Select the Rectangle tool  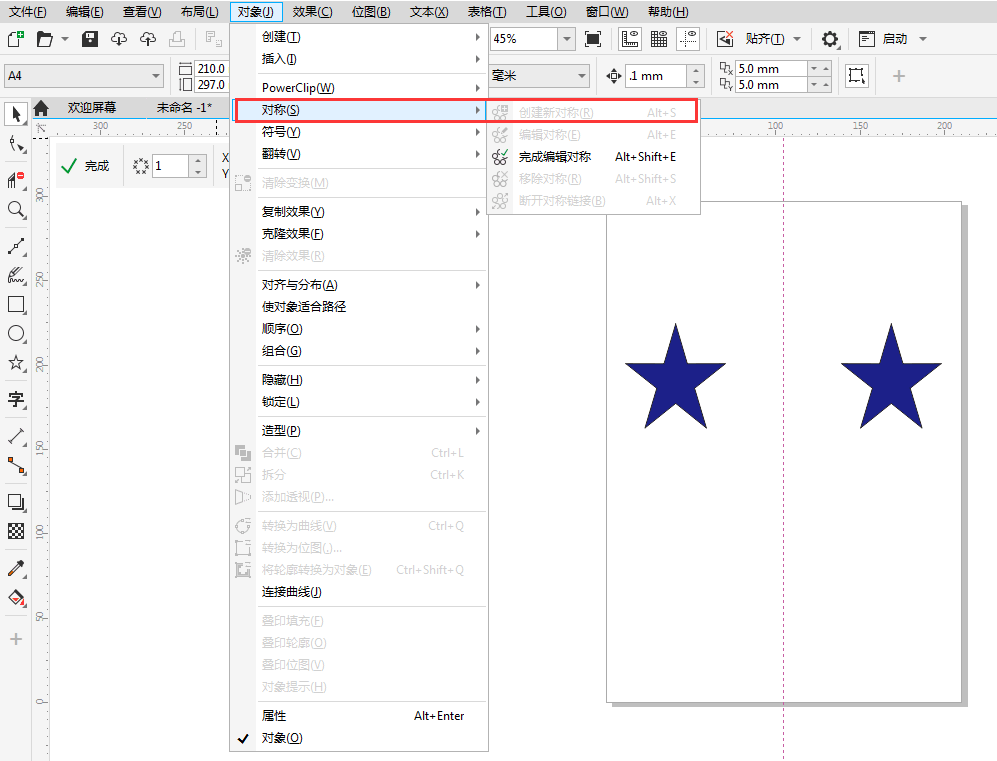click(x=15, y=305)
